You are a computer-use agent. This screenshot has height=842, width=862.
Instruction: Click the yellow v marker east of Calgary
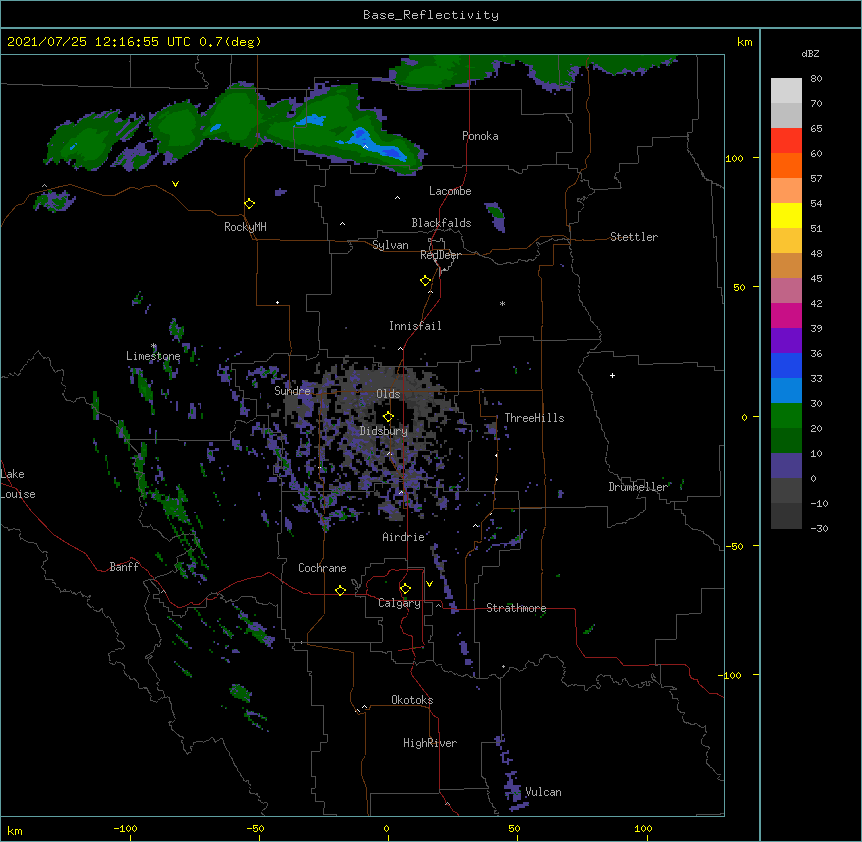[x=429, y=584]
